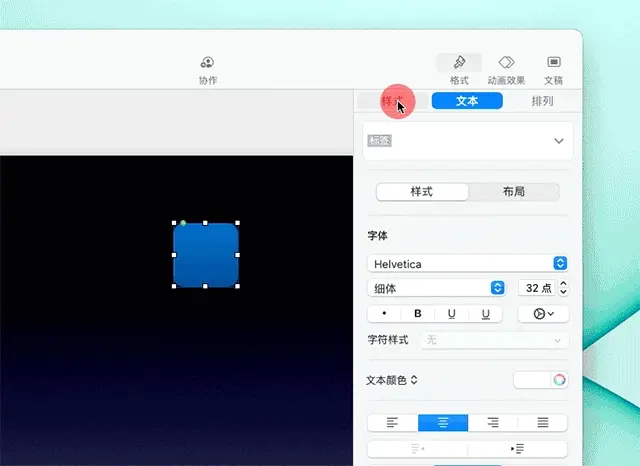This screenshot has width=640, height=466.
Task: Increase the text indent level
Action: click(517, 449)
